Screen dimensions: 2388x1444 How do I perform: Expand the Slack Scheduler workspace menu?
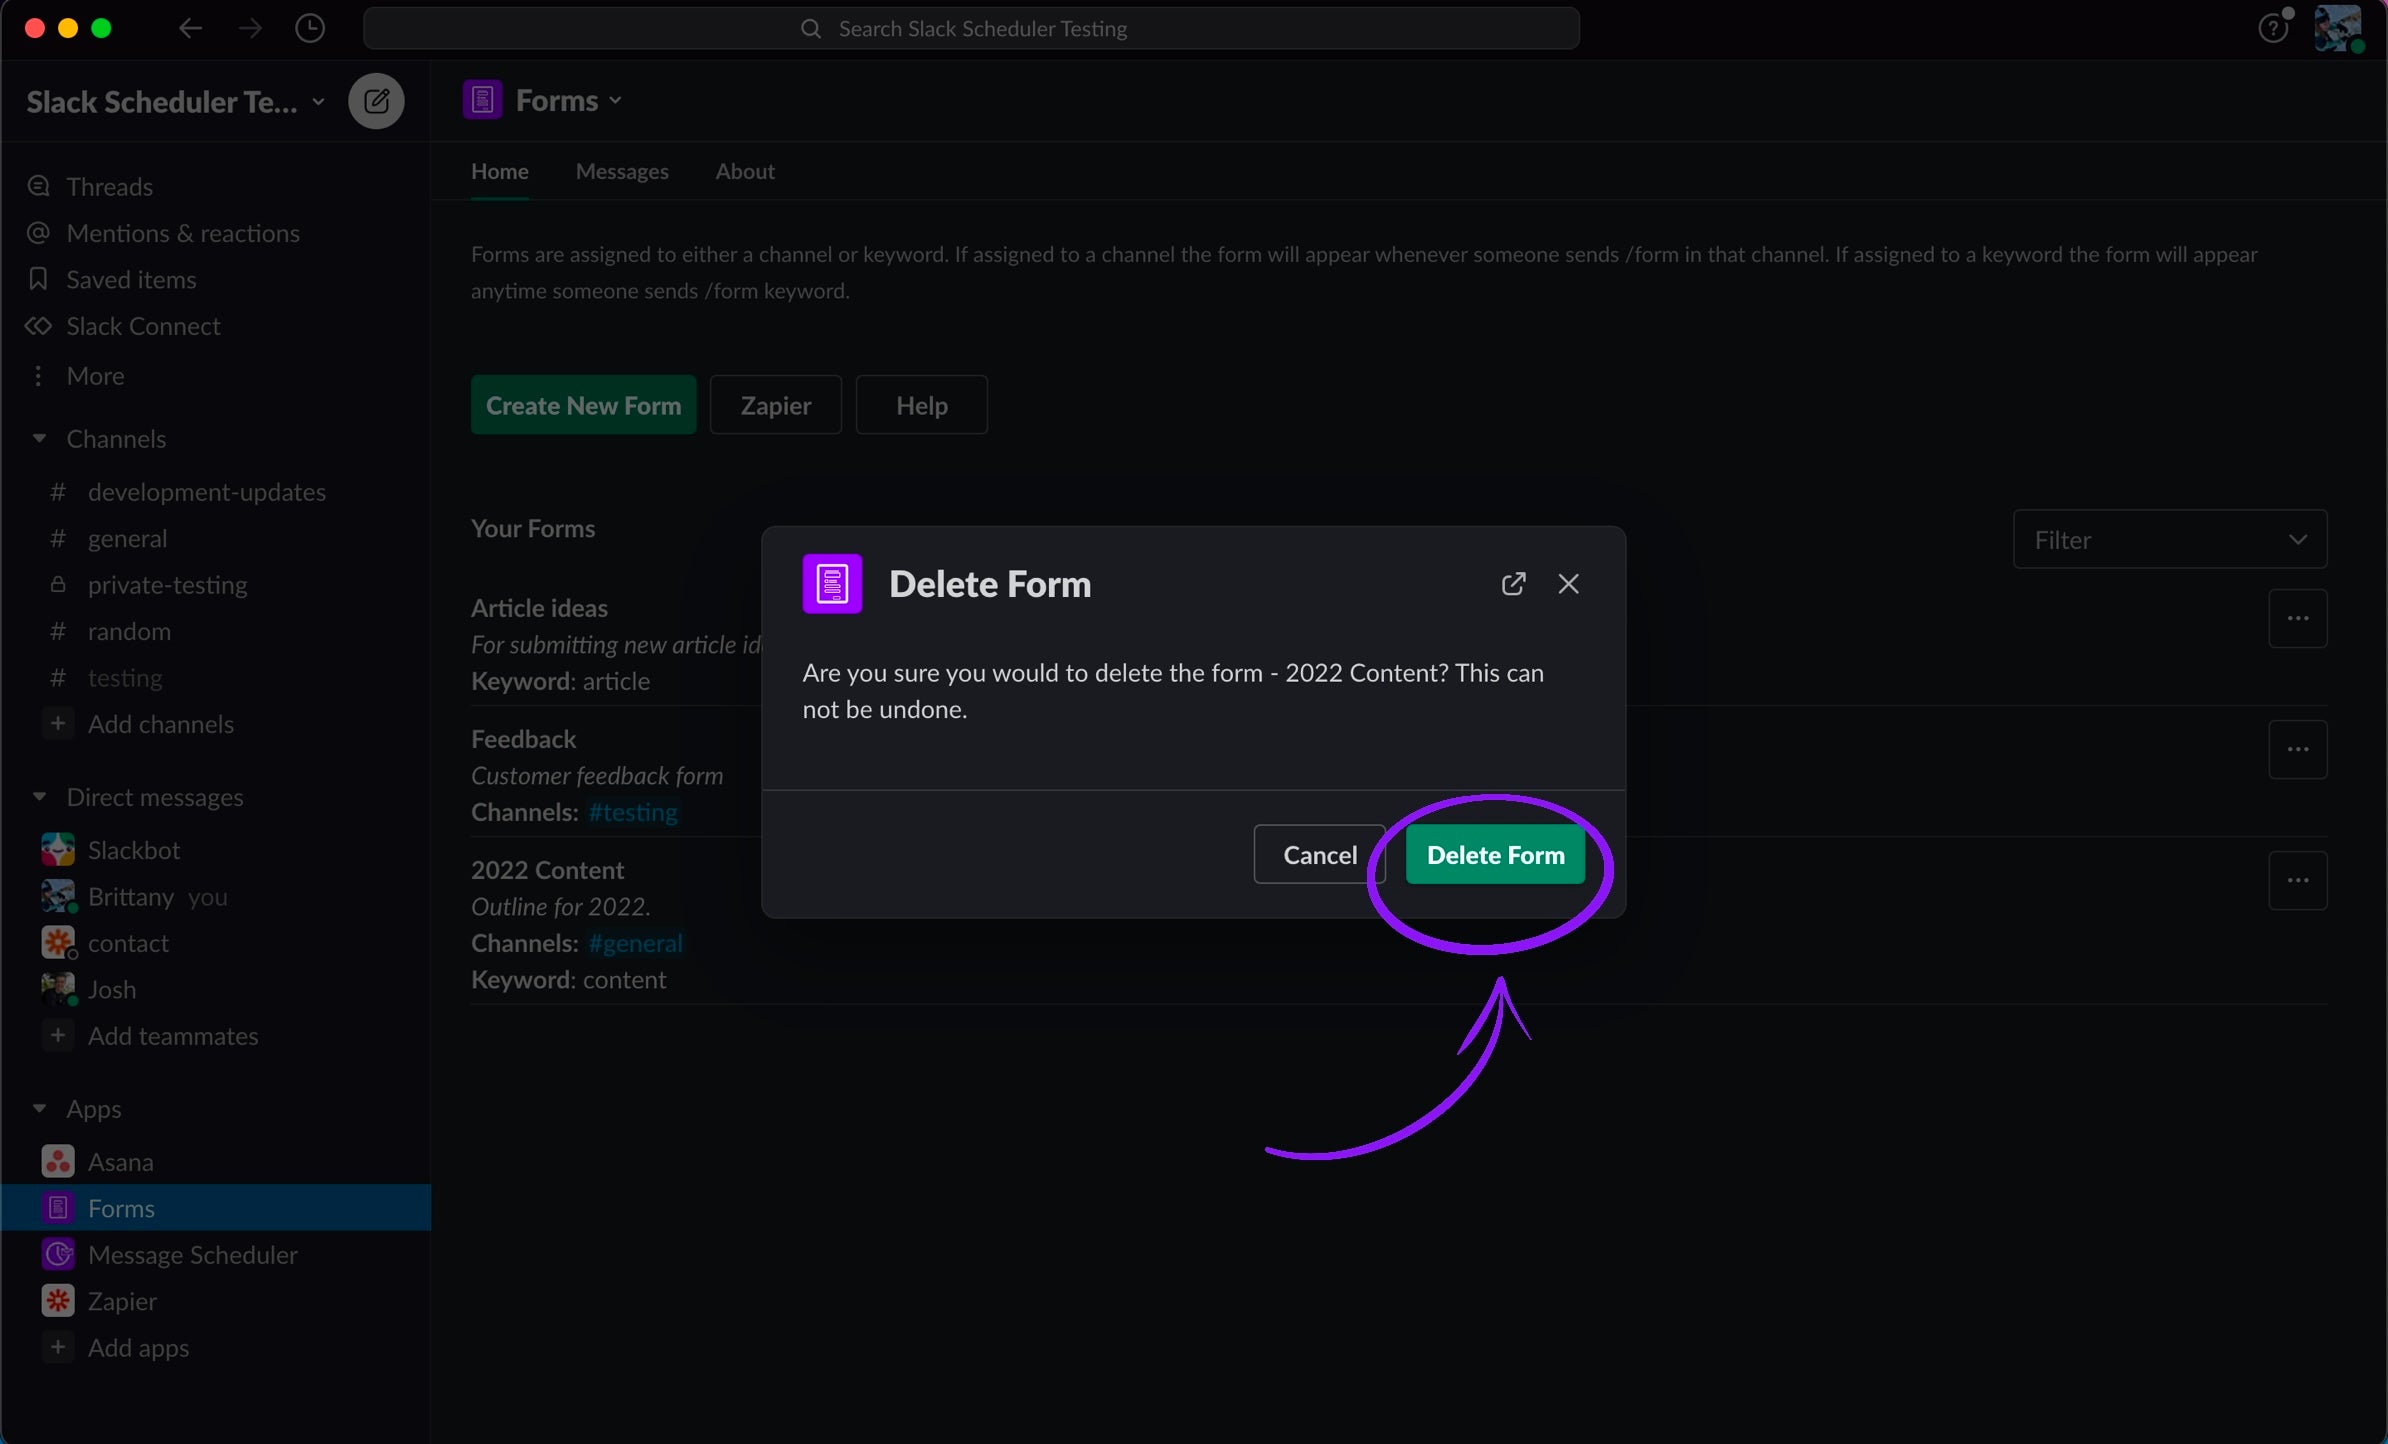[x=175, y=102]
